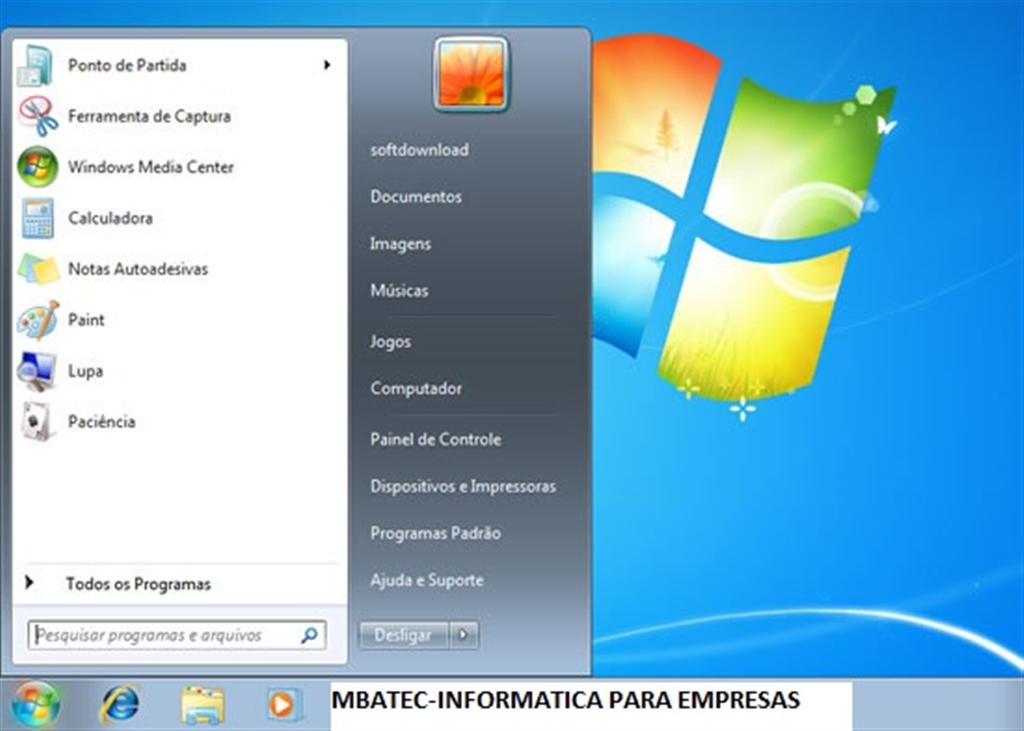Open the Paciência card game
Viewport: 1024px width, 731px height.
coord(100,422)
